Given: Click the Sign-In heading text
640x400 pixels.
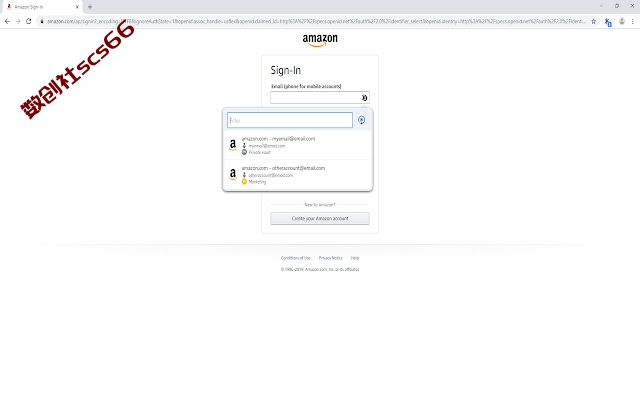Looking at the screenshot, I should click(286, 71).
